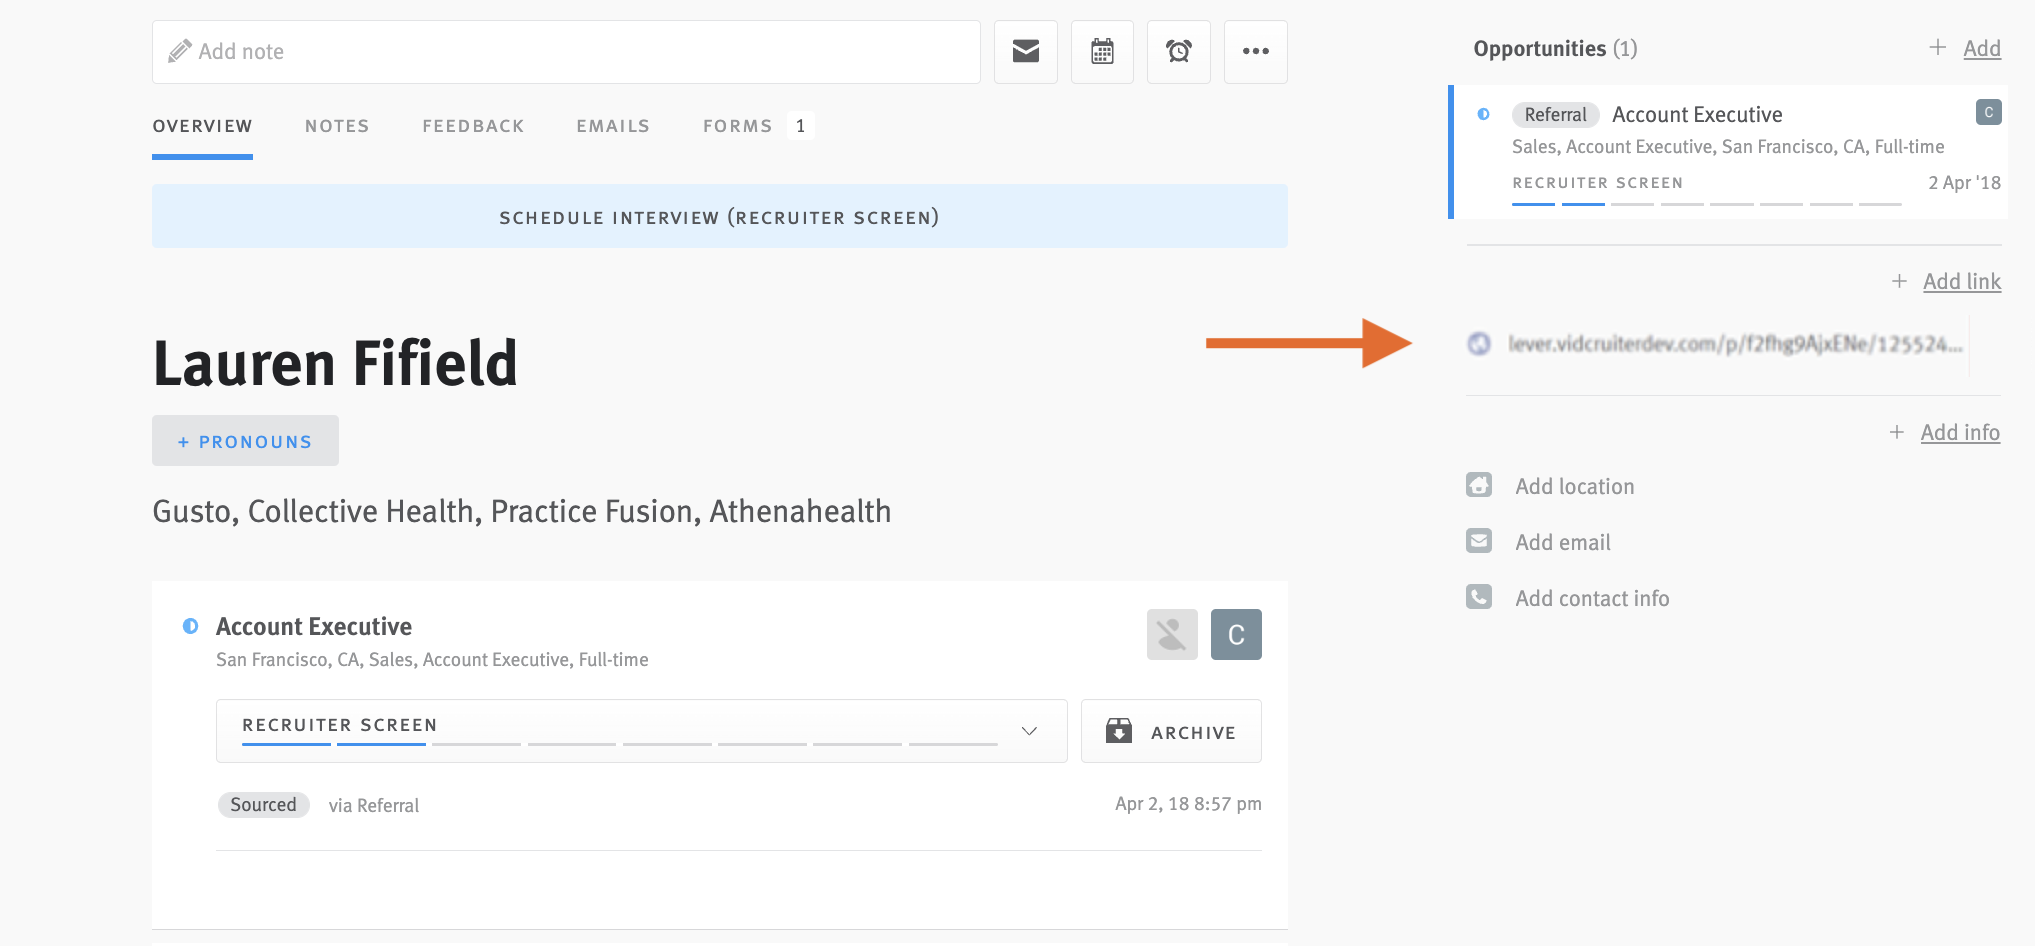Viewport: 2035px width, 946px height.
Task: Open the Recruiter Screen stage dropdown
Action: click(1029, 731)
